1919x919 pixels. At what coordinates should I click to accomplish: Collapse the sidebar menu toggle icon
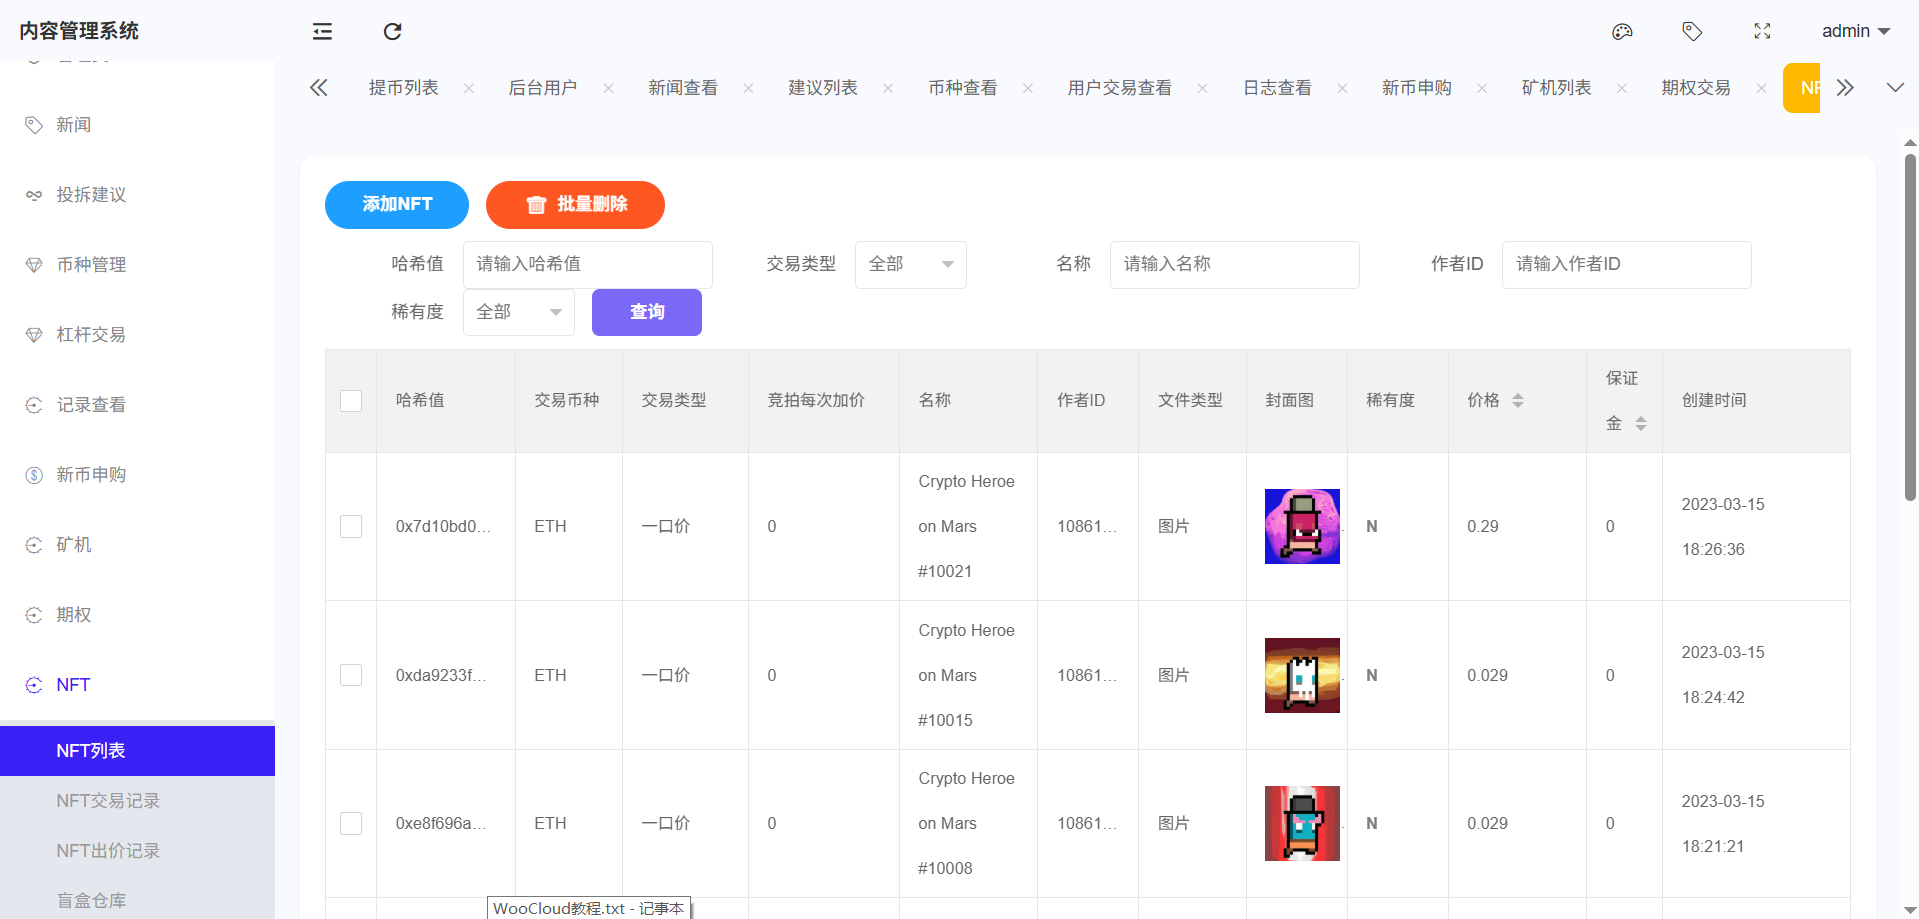[x=322, y=31]
